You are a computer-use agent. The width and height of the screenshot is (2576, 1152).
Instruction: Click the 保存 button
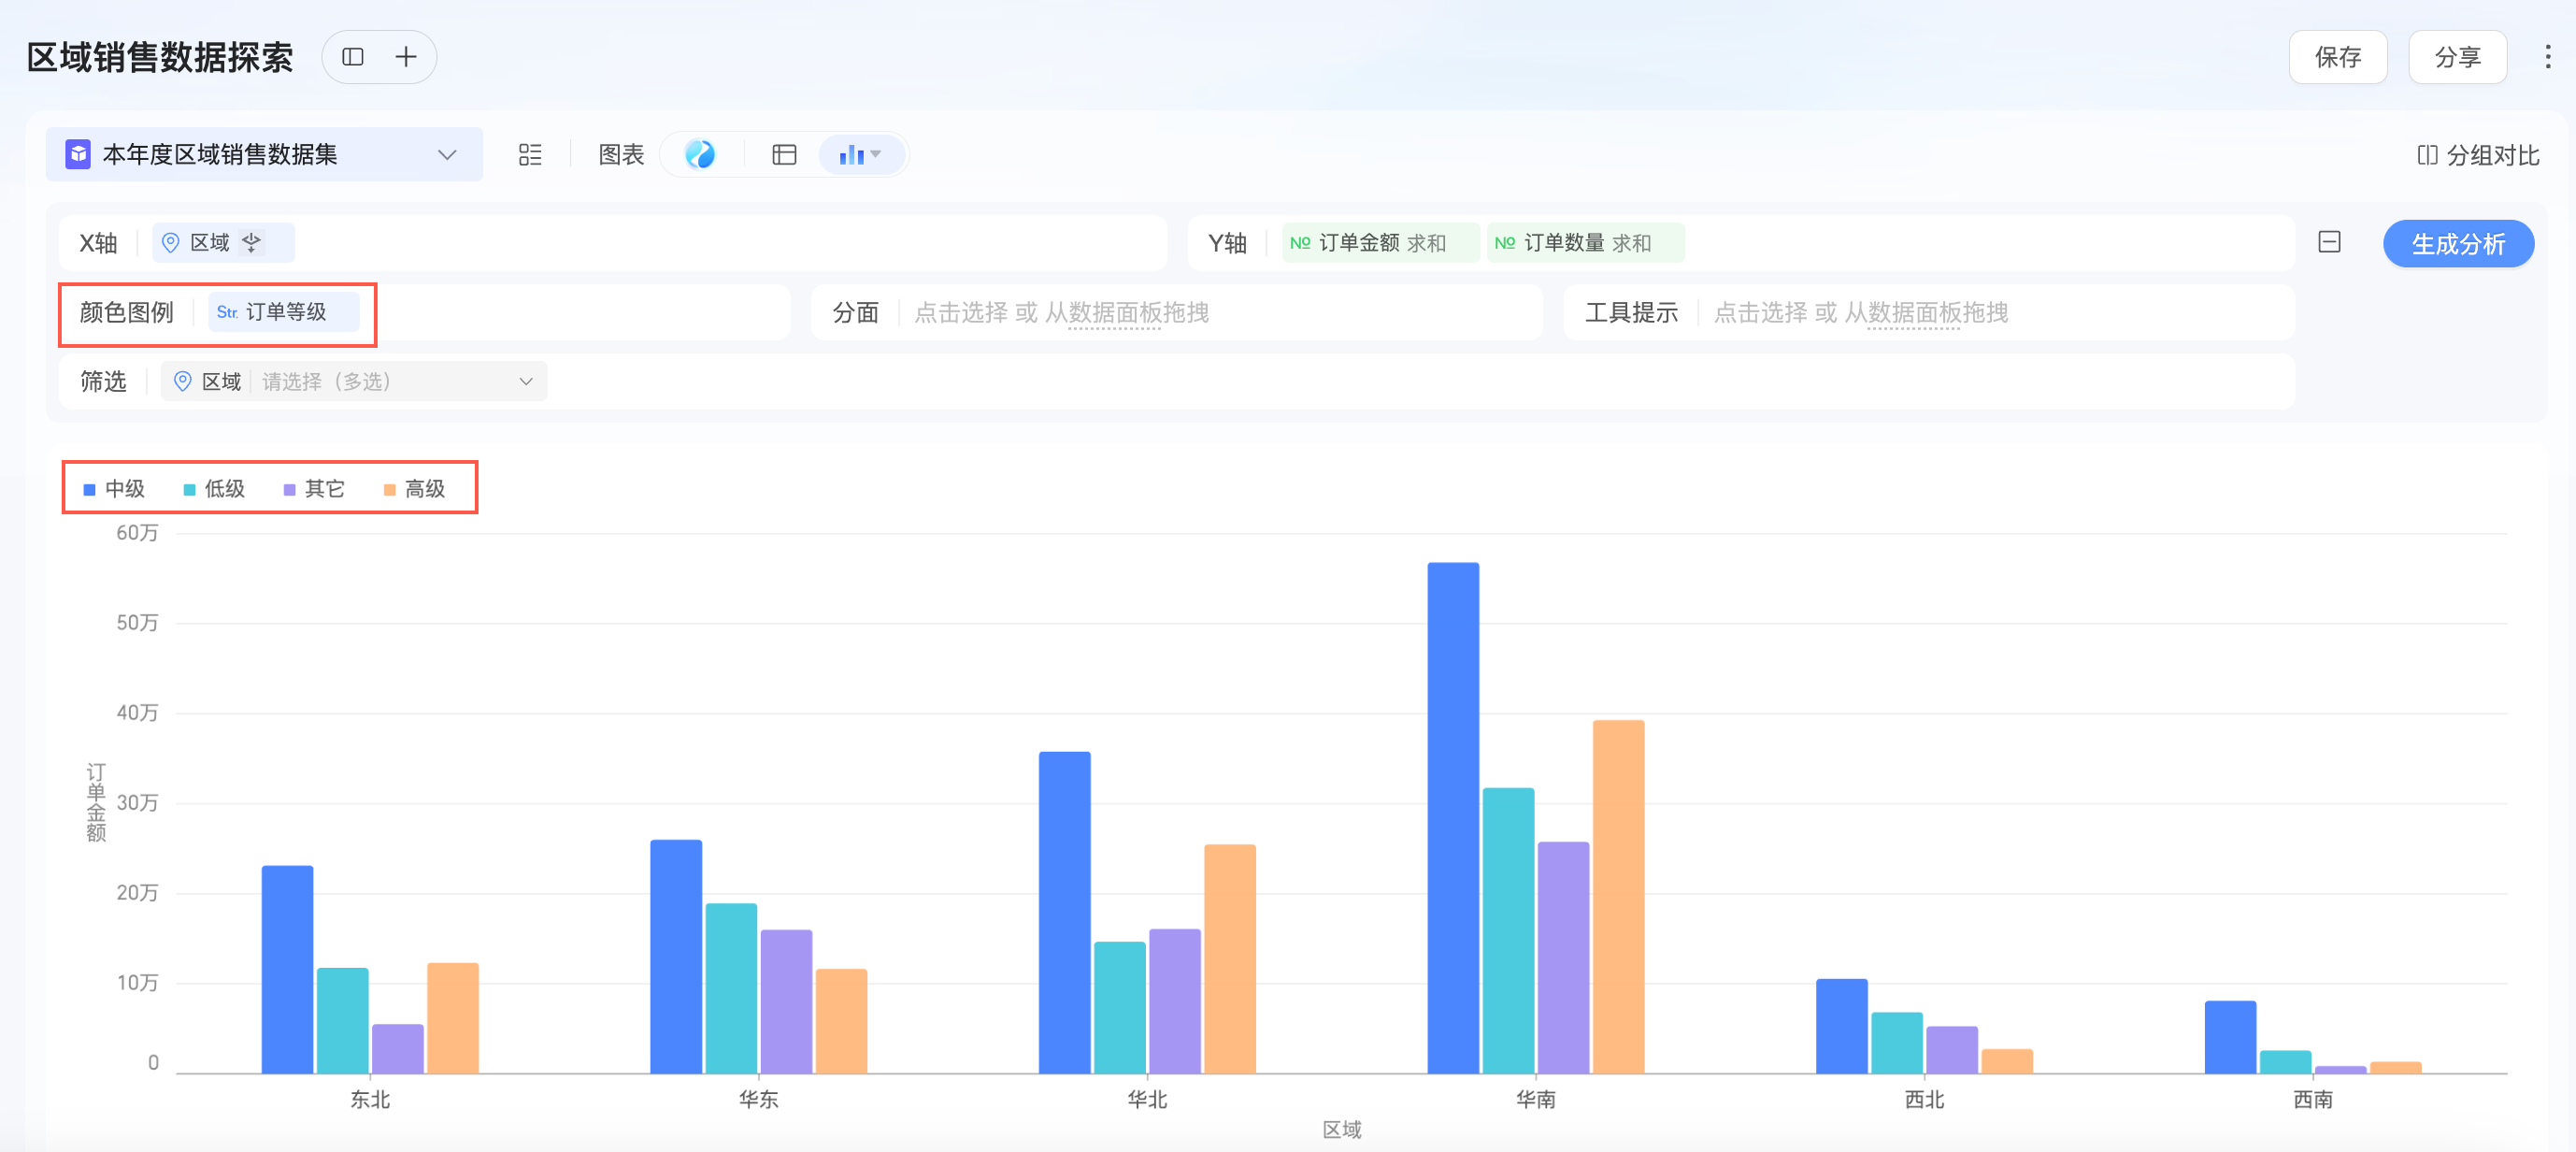[2337, 57]
